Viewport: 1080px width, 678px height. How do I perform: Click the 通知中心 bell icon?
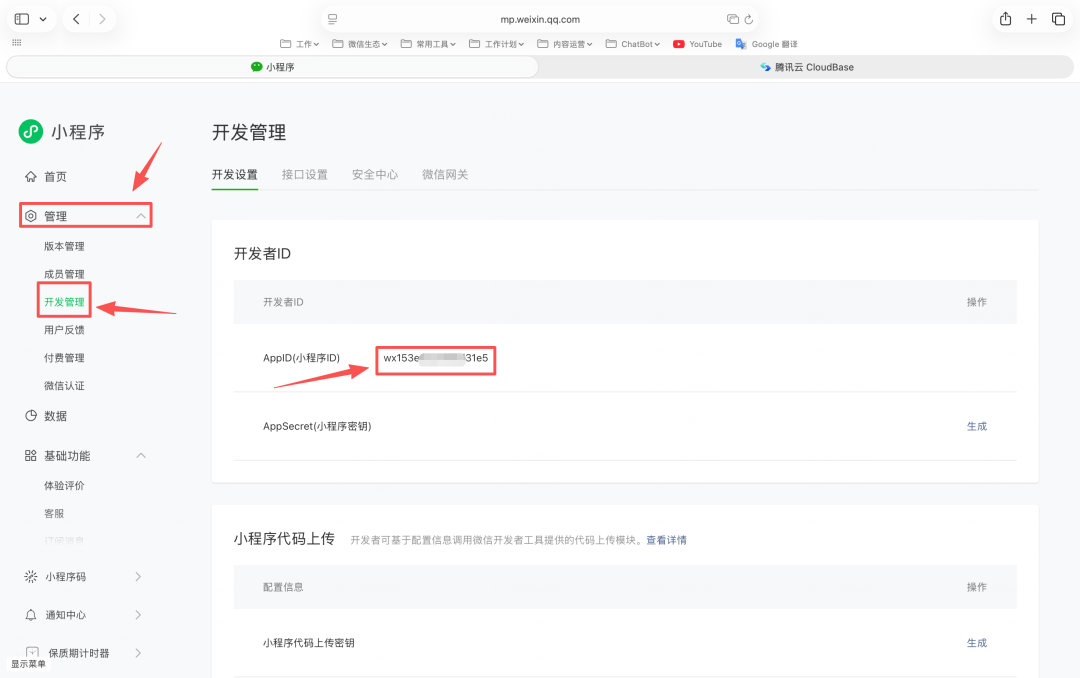point(33,614)
